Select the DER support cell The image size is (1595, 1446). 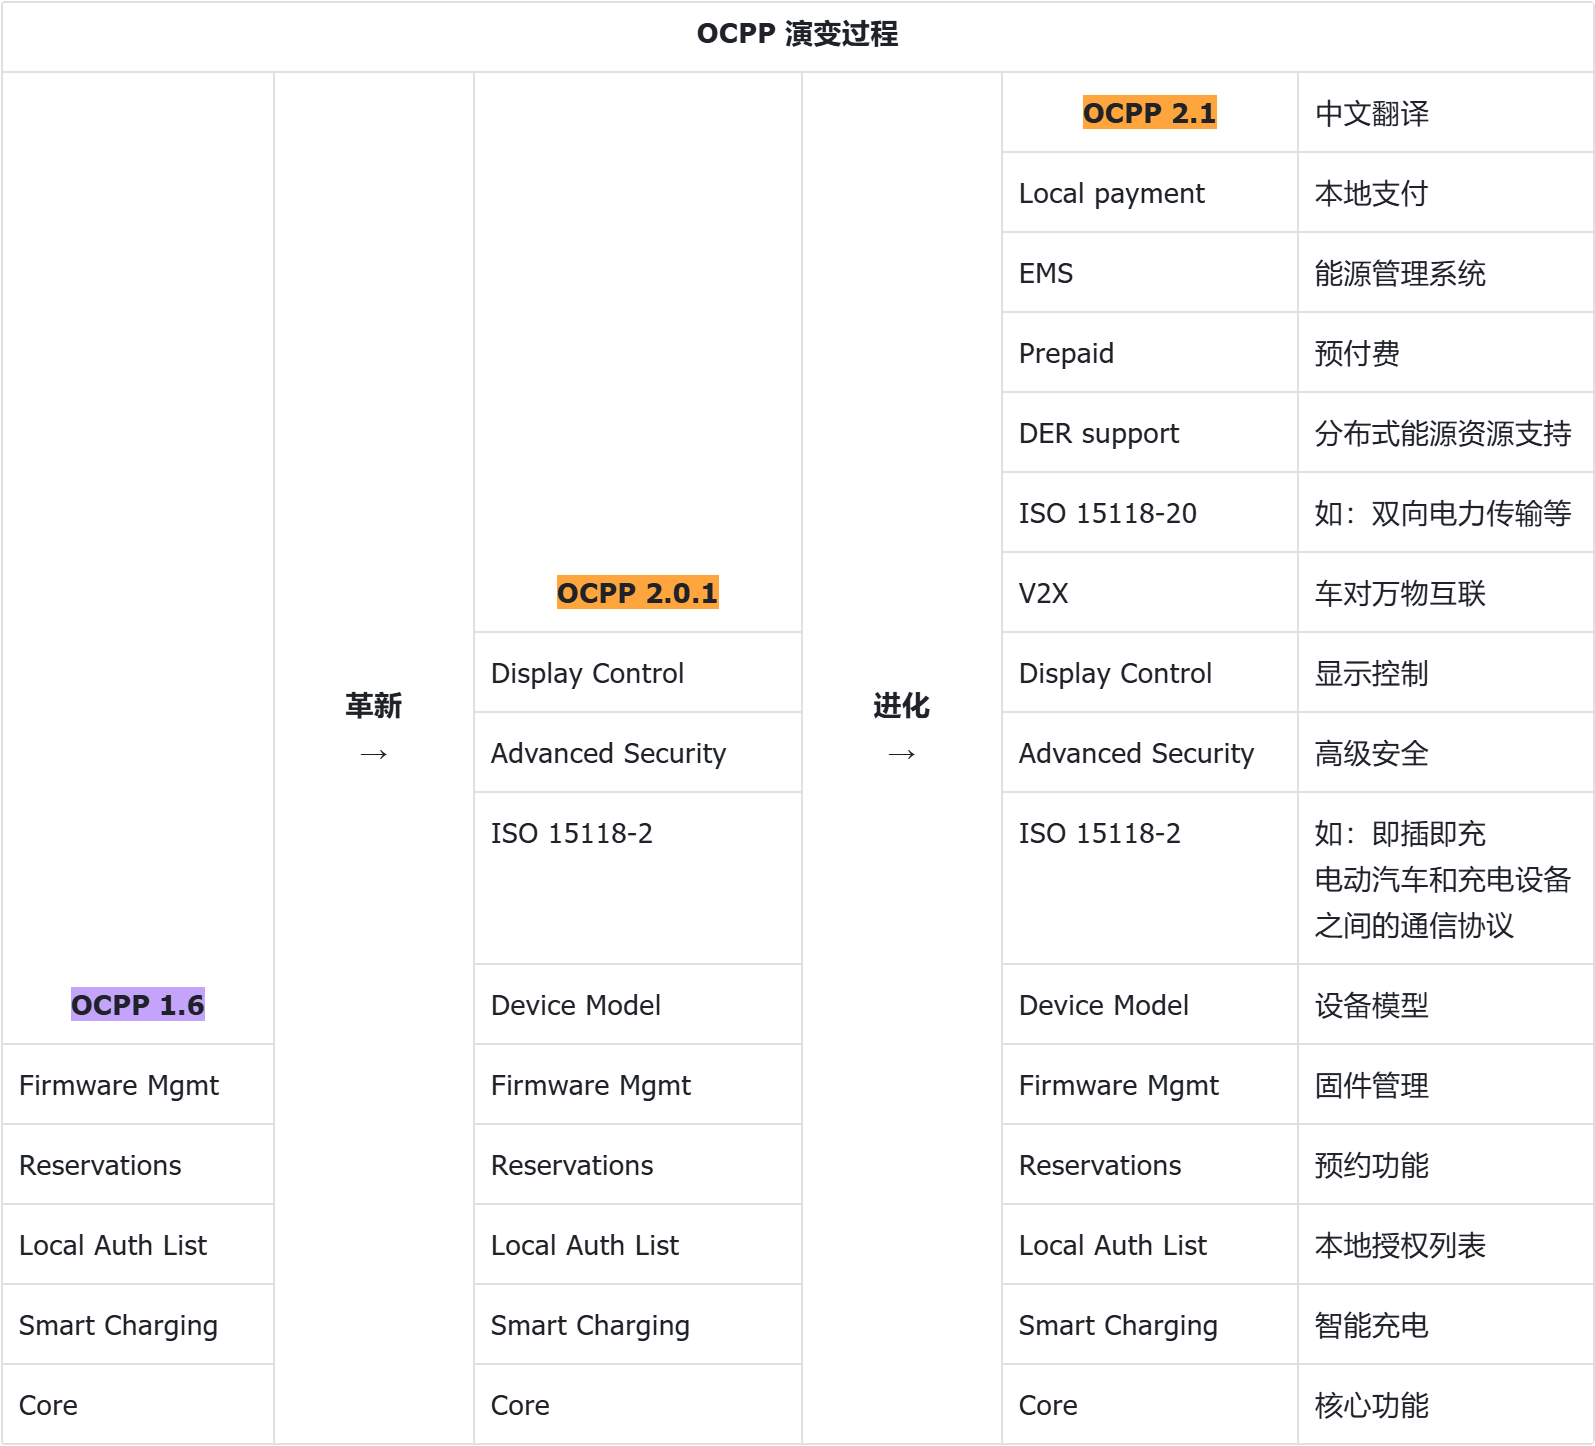[1099, 433]
